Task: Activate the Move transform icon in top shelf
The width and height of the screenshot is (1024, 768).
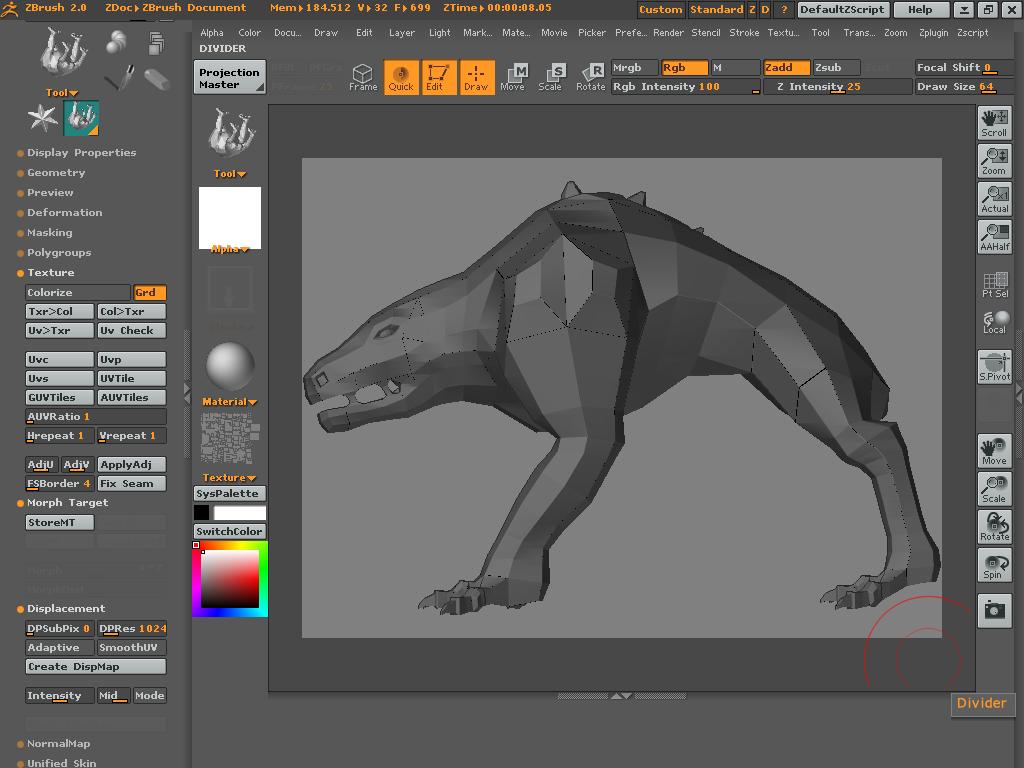Action: tap(512, 77)
